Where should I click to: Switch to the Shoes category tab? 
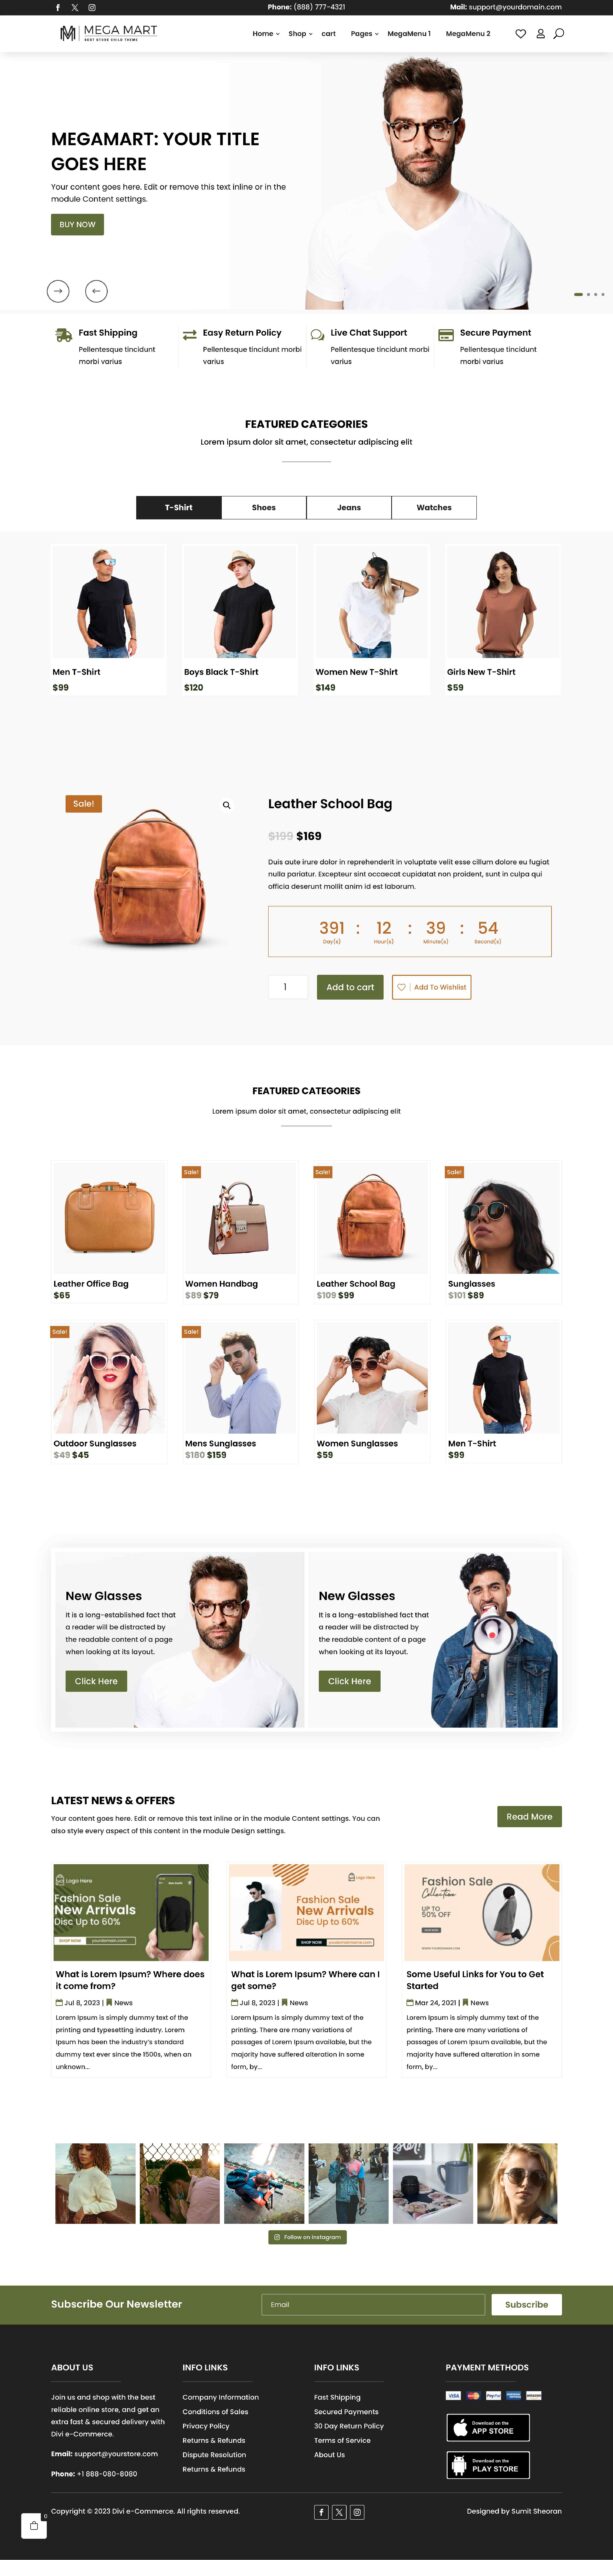point(264,507)
